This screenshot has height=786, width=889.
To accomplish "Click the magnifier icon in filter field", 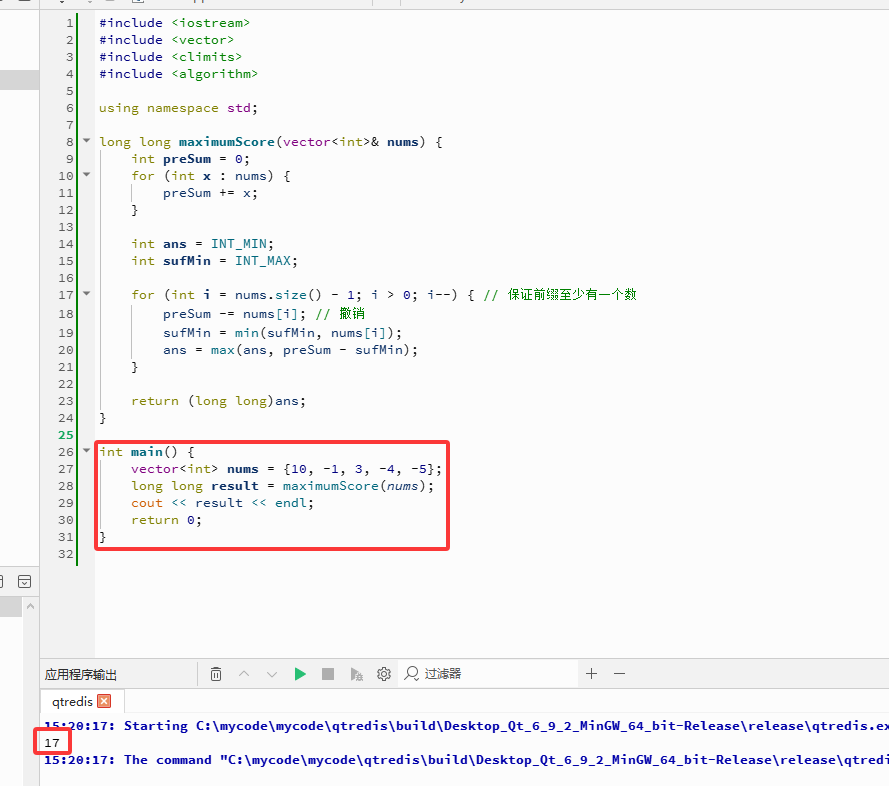I will (x=412, y=673).
